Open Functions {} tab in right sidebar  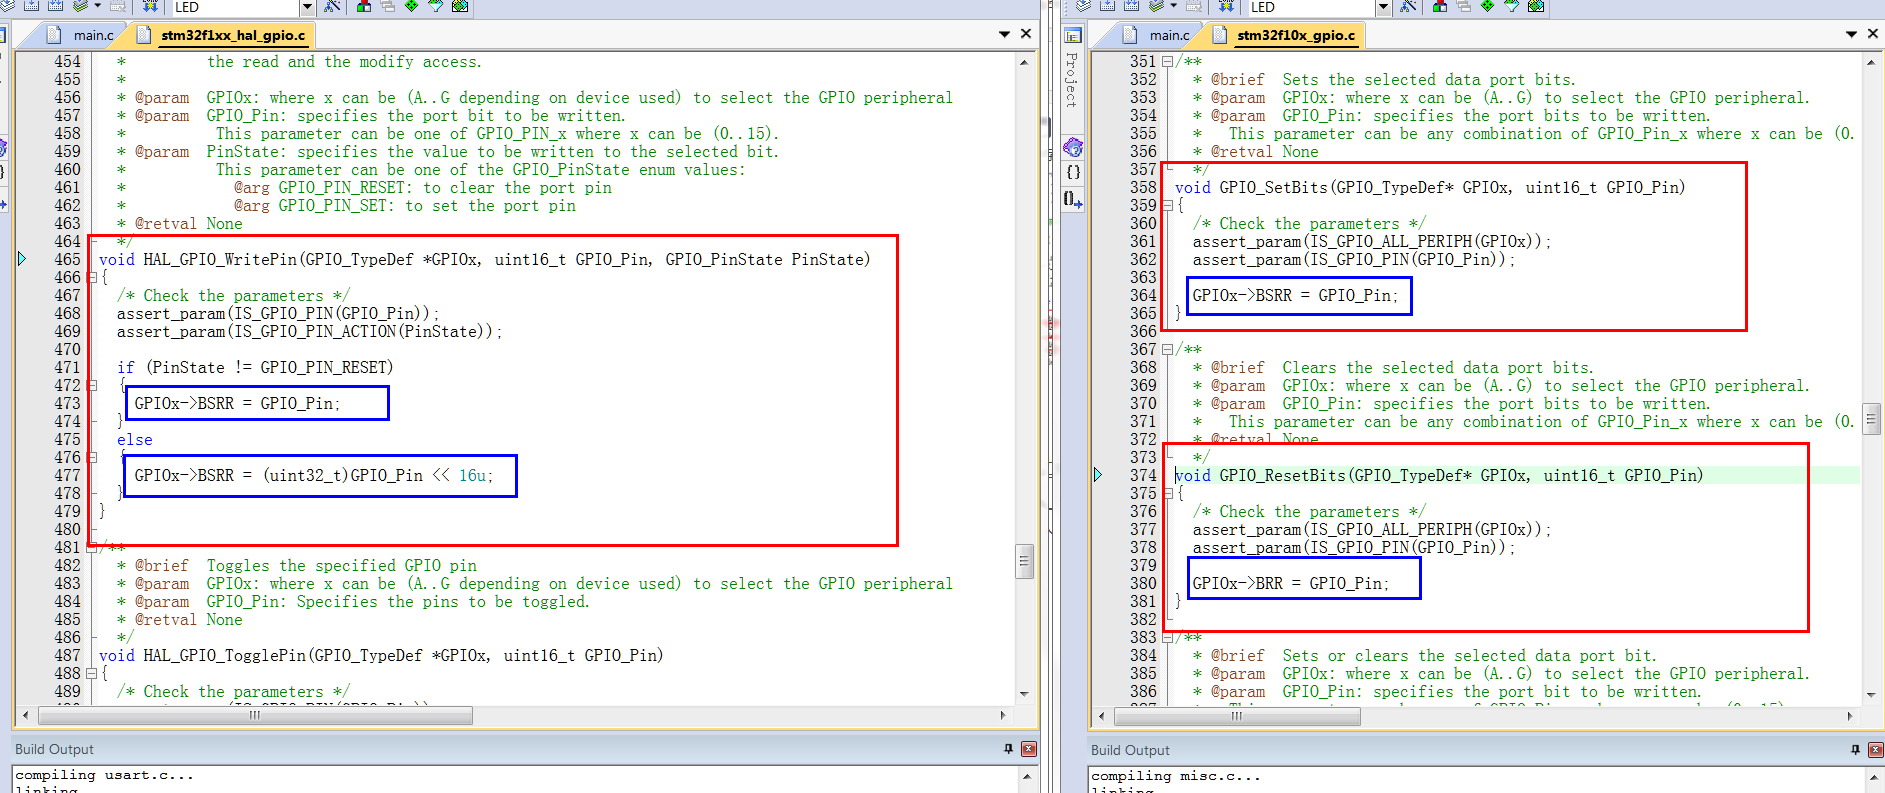pos(1073,172)
